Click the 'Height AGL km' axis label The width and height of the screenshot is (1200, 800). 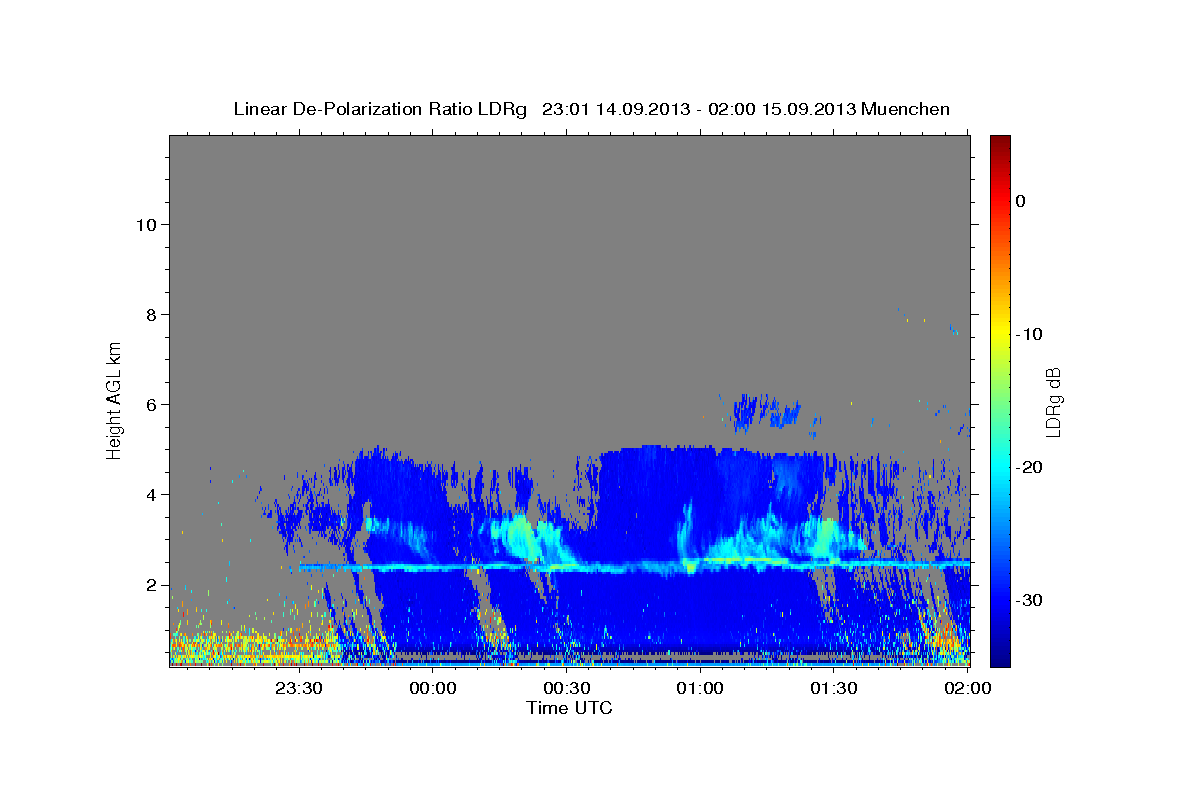coord(115,399)
